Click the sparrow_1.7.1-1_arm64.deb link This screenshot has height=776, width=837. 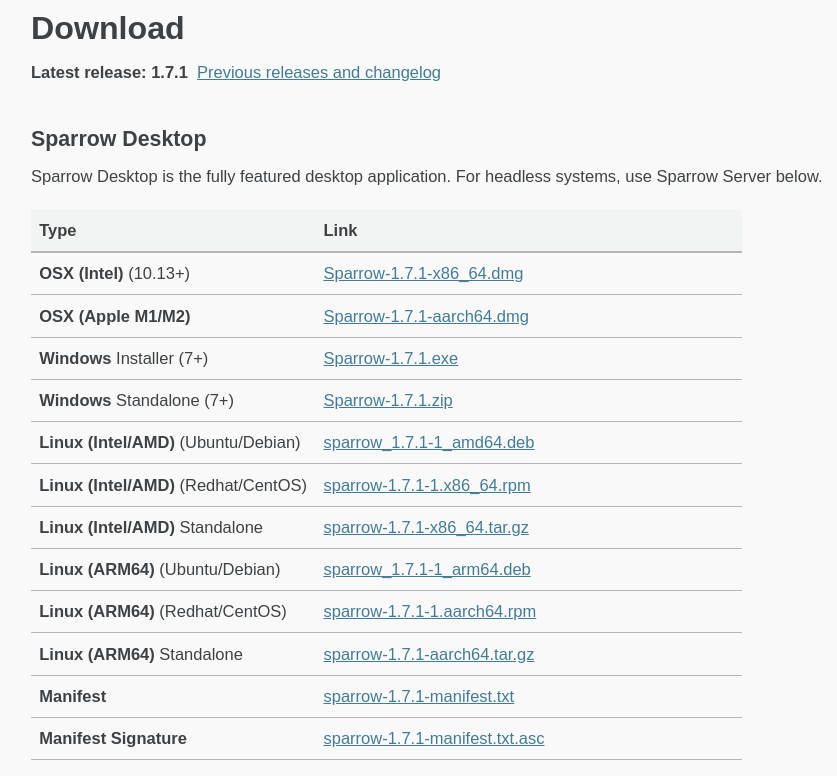[x=426, y=570]
